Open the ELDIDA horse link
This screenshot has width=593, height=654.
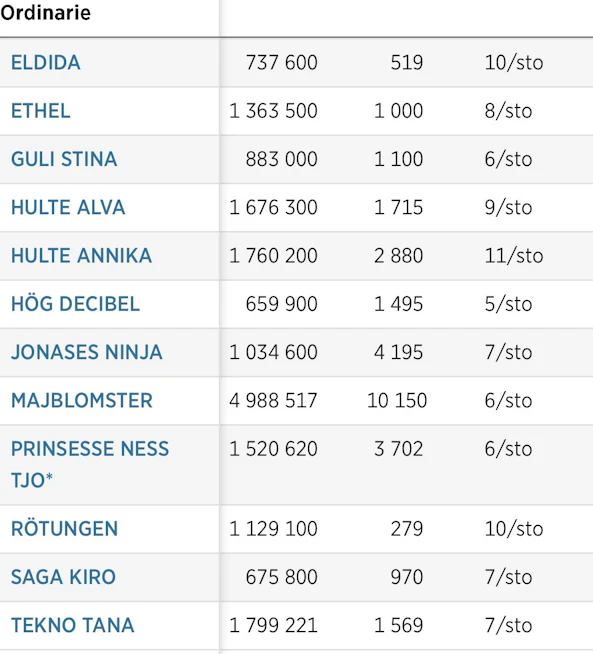45,63
